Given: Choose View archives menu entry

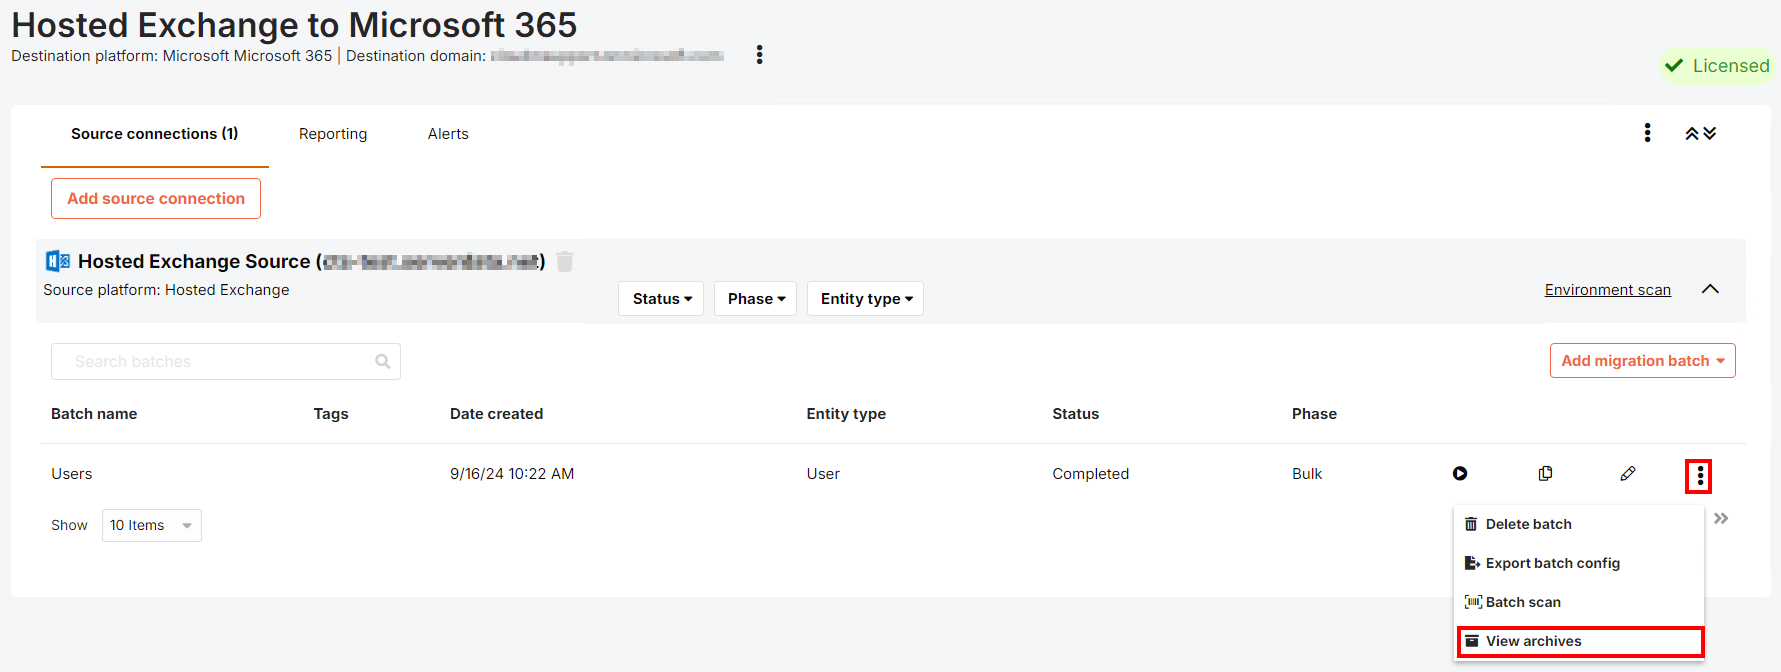Looking at the screenshot, I should pos(1580,642).
